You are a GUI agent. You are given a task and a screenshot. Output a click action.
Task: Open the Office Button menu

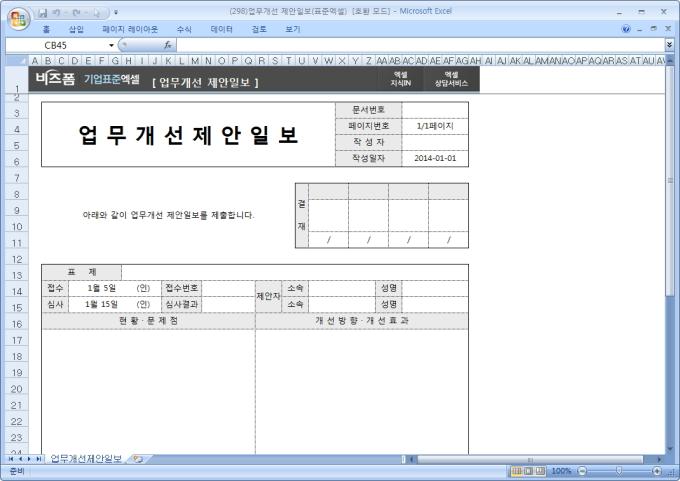click(x=18, y=19)
